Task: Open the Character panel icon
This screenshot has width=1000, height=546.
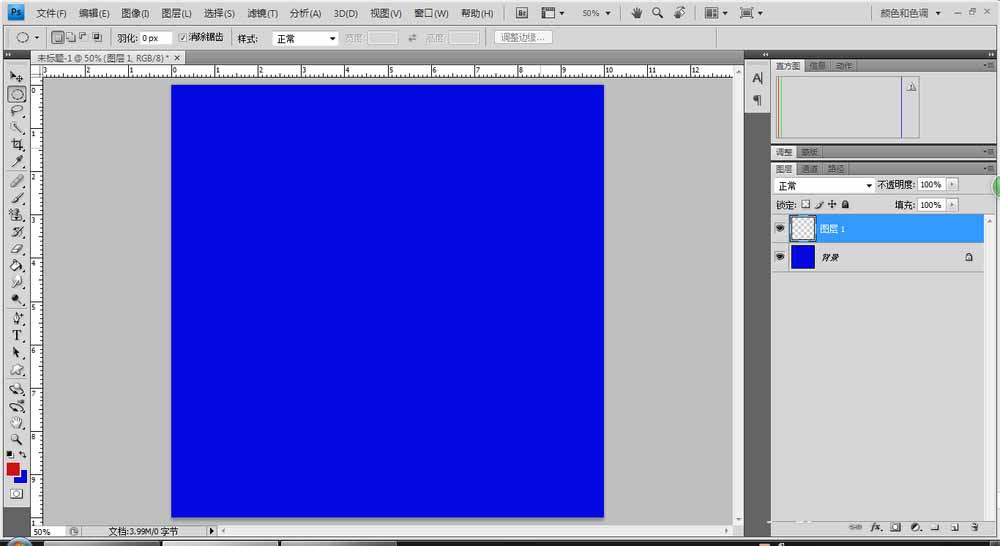Action: tap(757, 78)
